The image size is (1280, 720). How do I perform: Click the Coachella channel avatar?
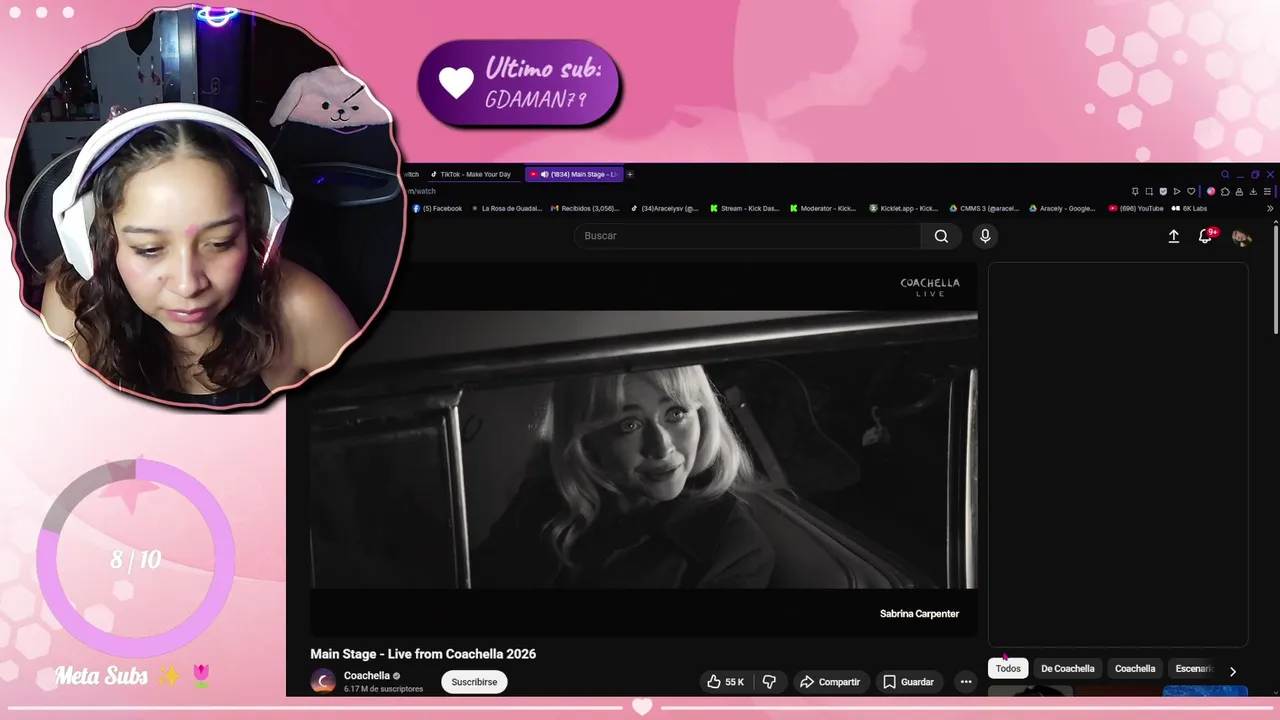tap(323, 682)
